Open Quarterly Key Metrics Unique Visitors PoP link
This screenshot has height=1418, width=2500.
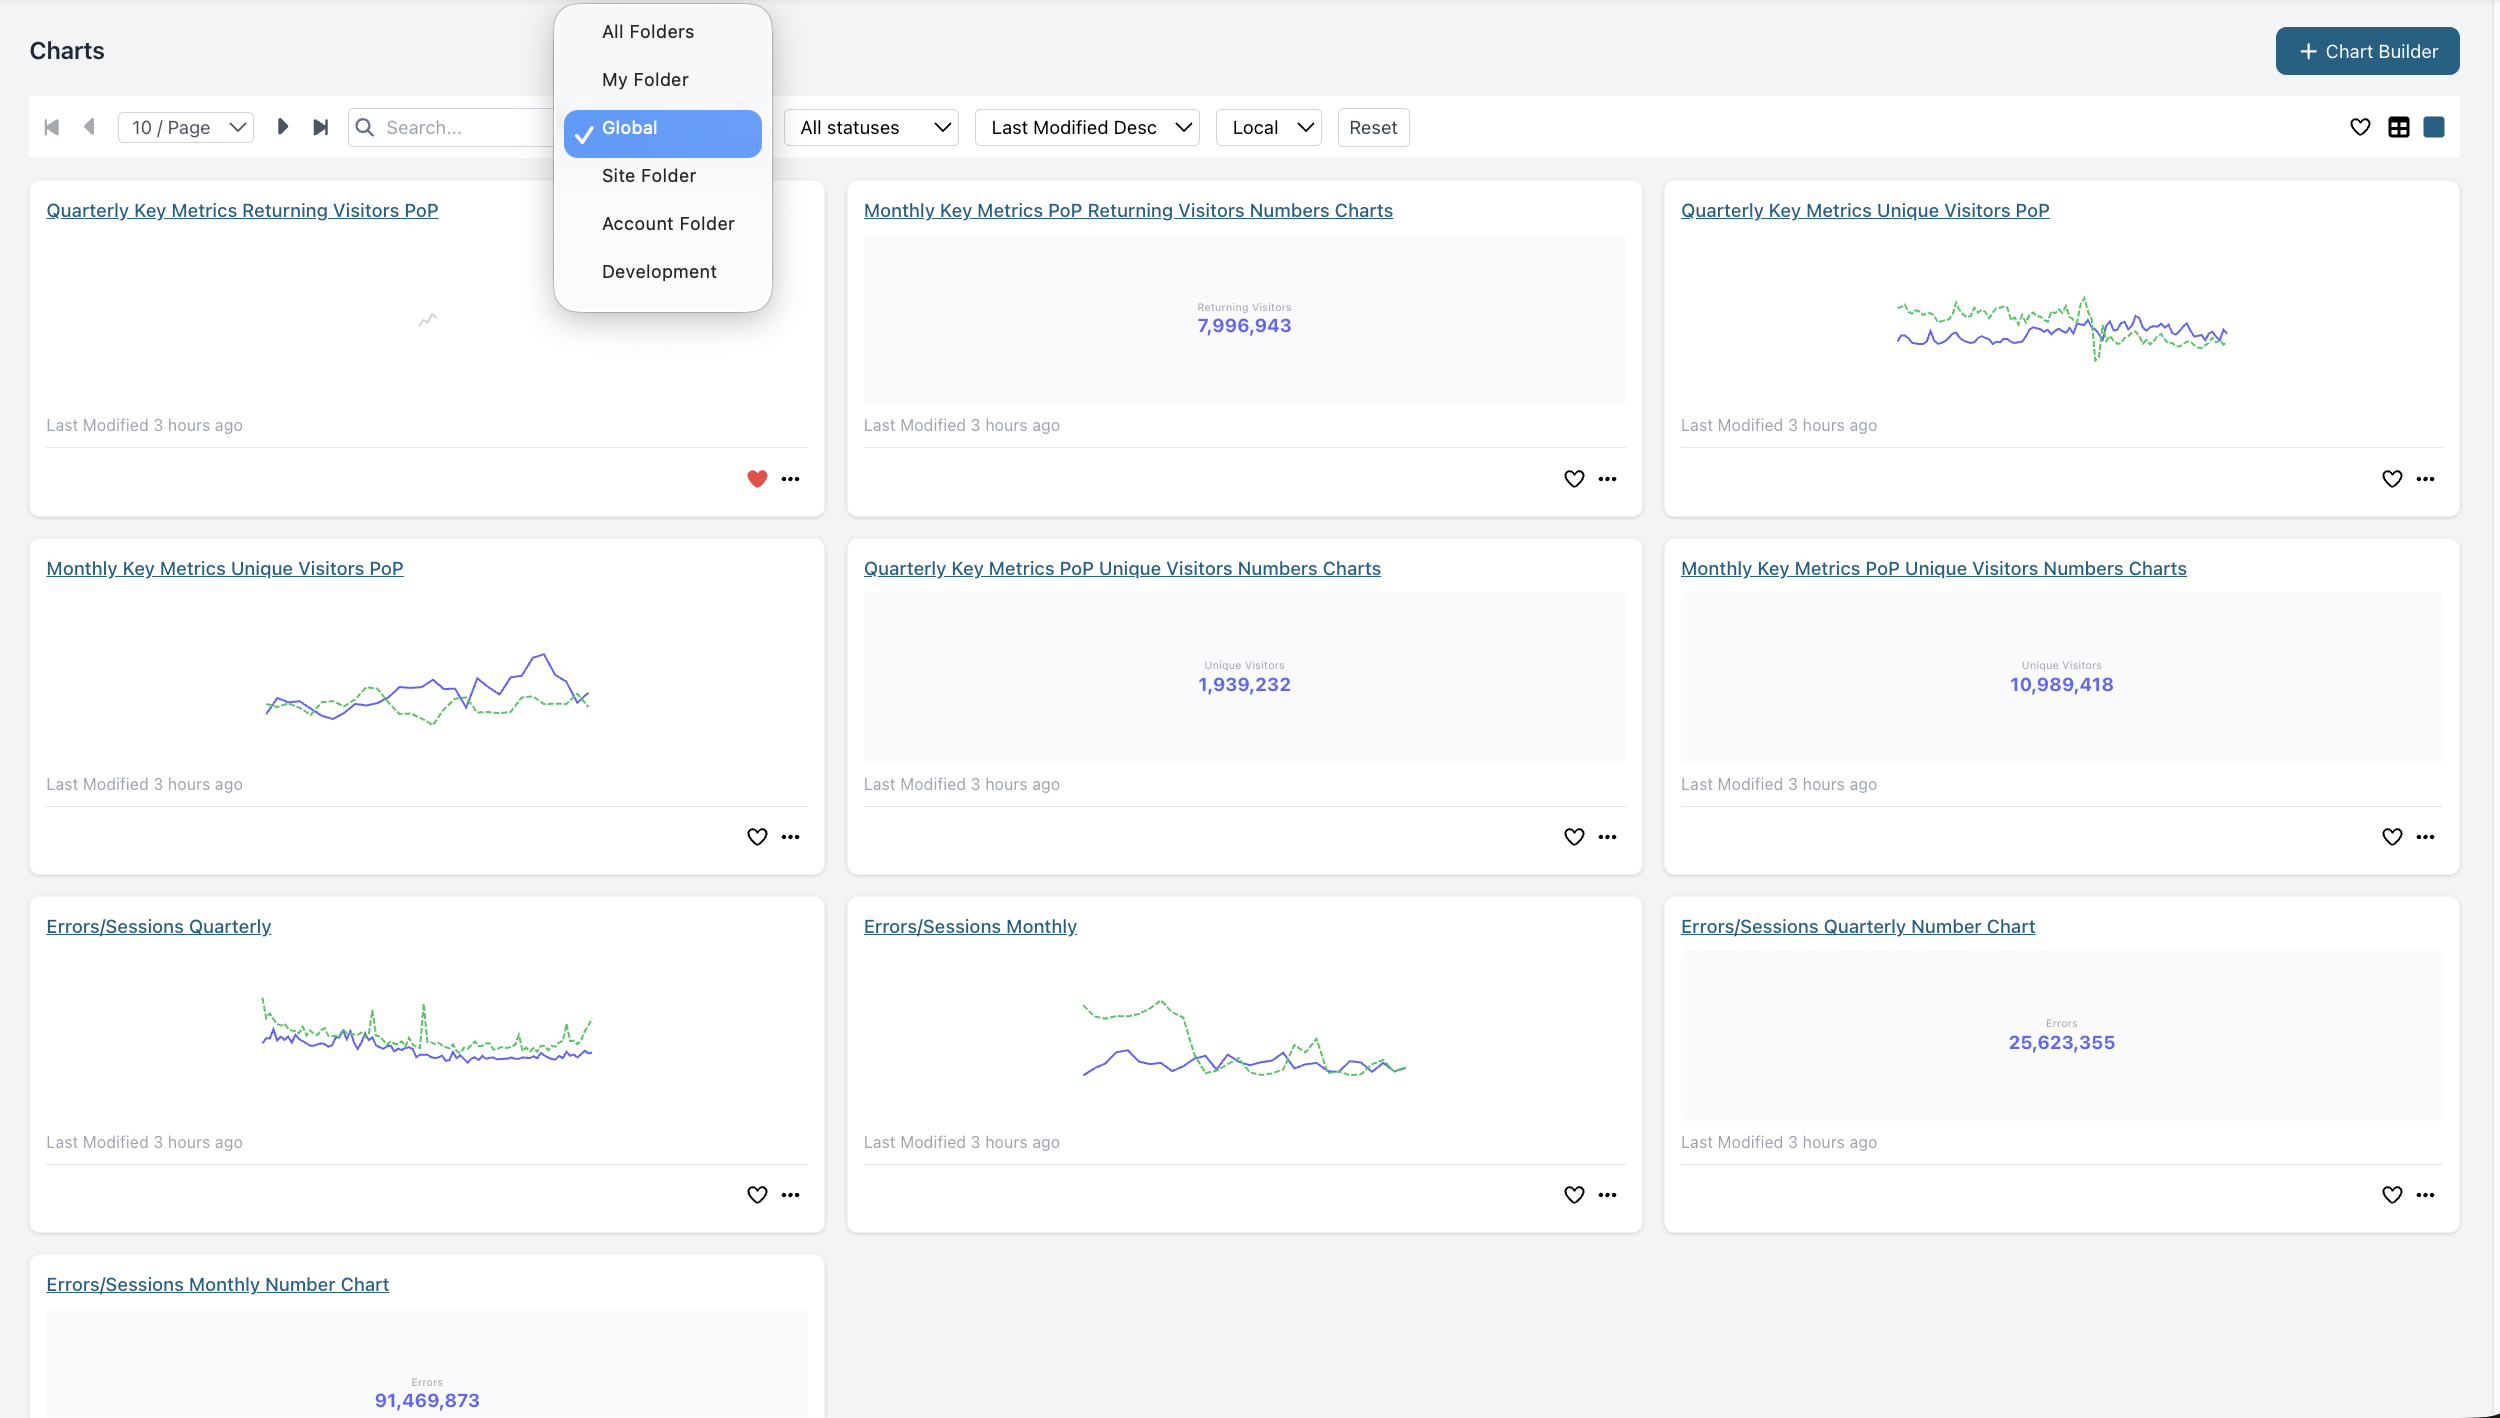1865,211
